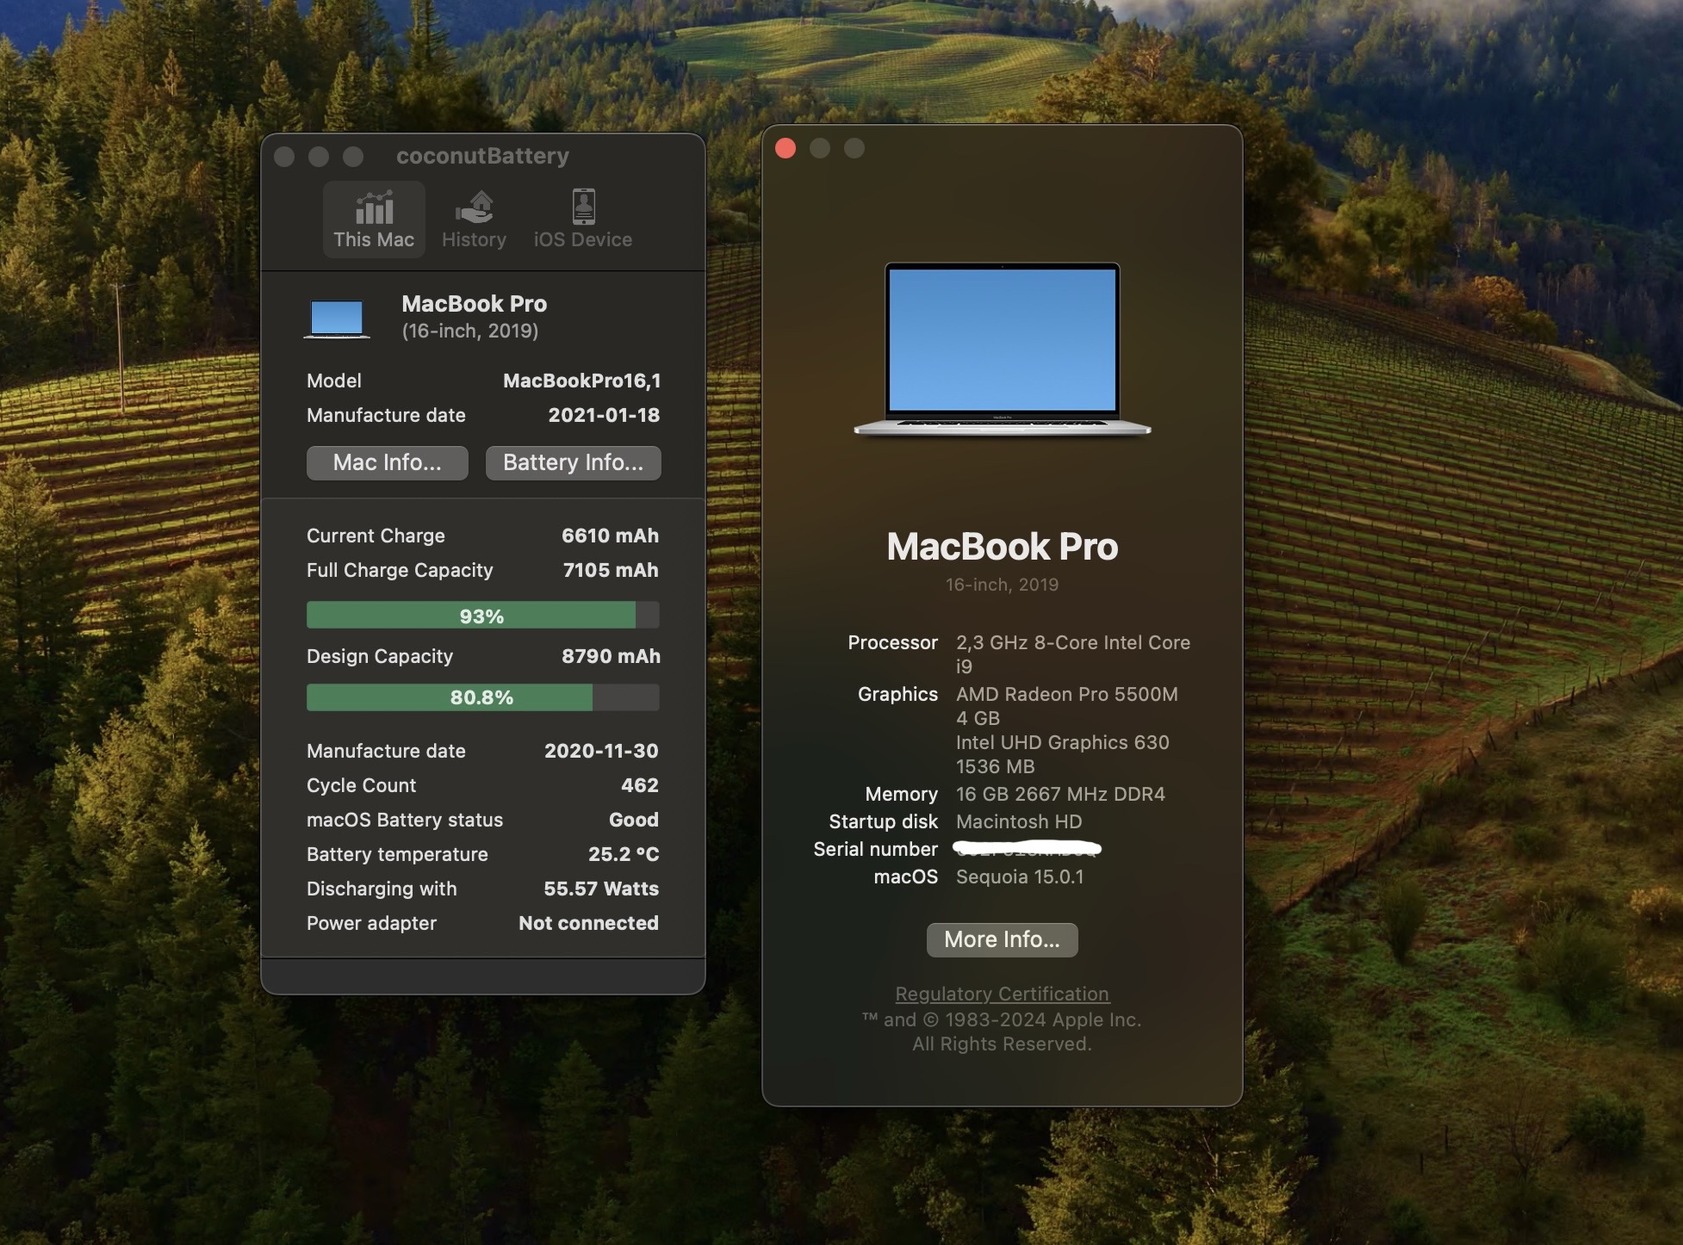Click the Startup disk label
Image resolution: width=1683 pixels, height=1245 pixels.
tap(883, 821)
